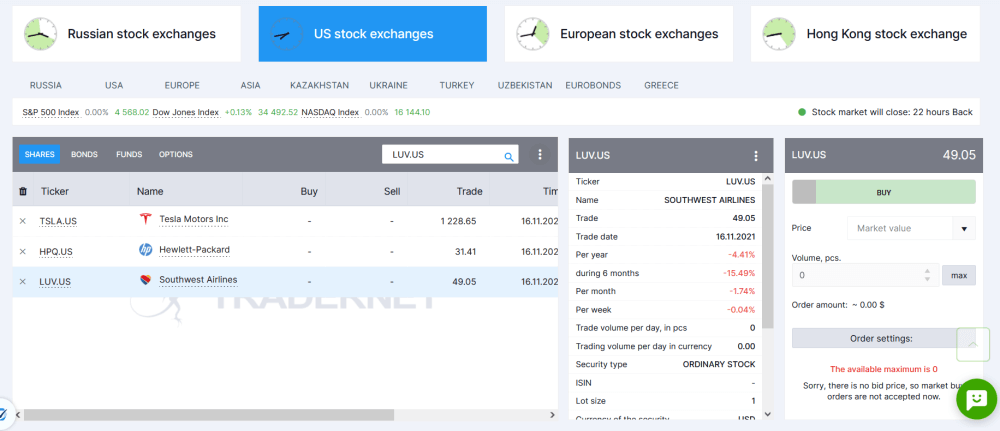The image size is (1000, 431).
Task: Sort by the Ticker column header
Action: click(55, 191)
